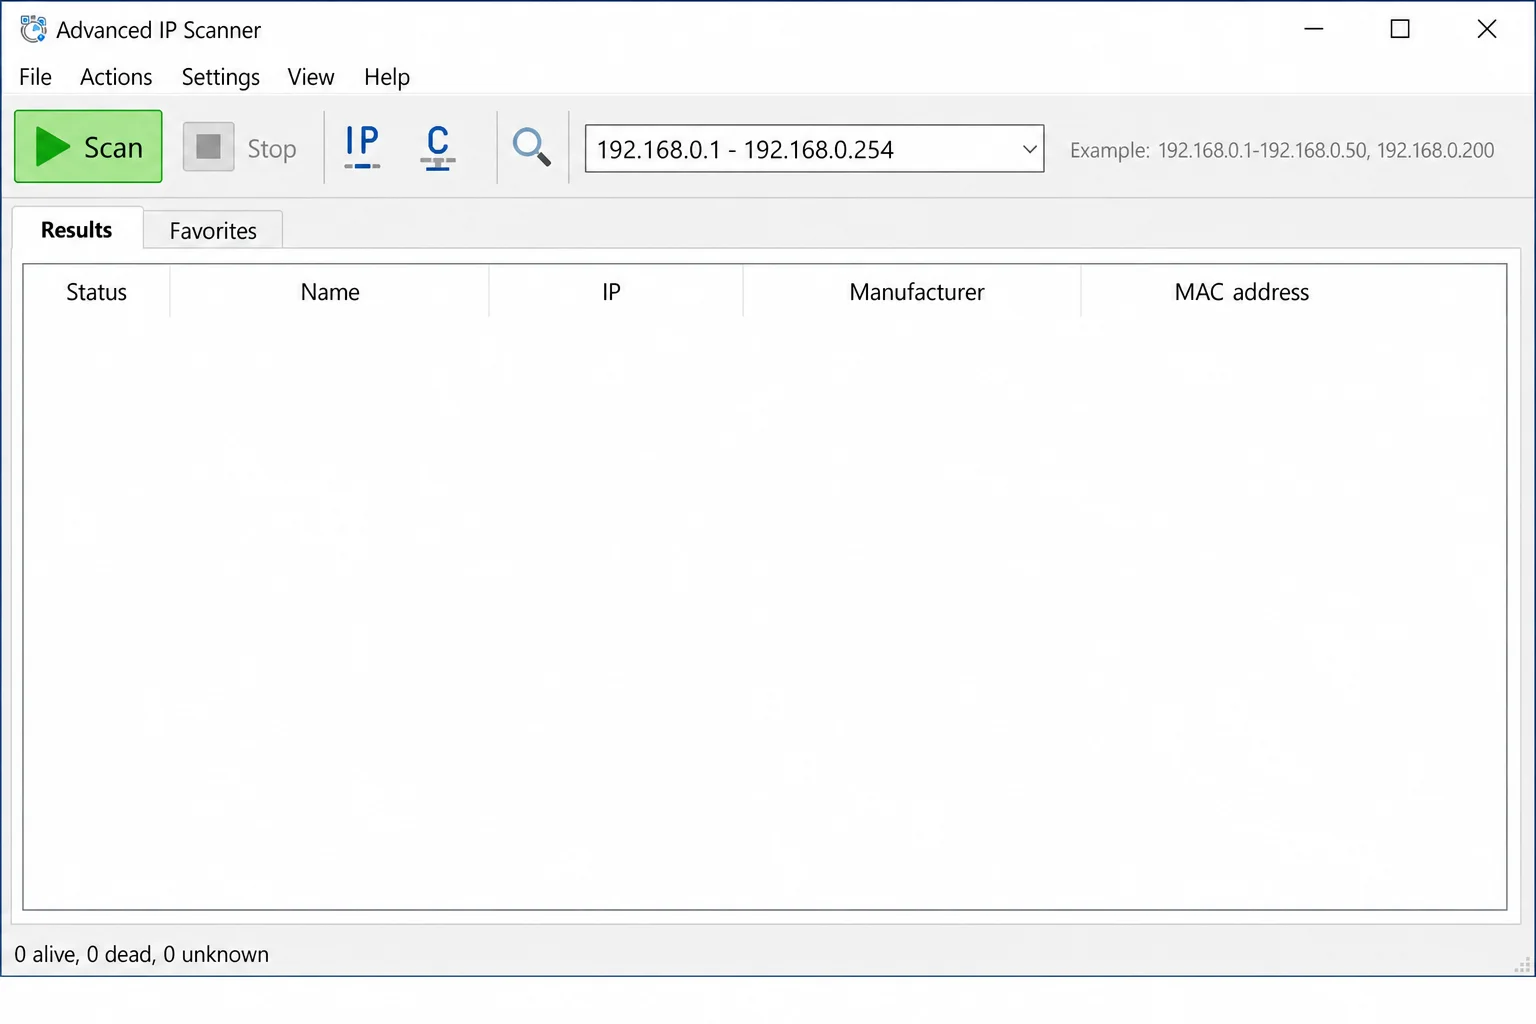Switch to the Results tab
This screenshot has width=1536, height=1024.
[77, 229]
